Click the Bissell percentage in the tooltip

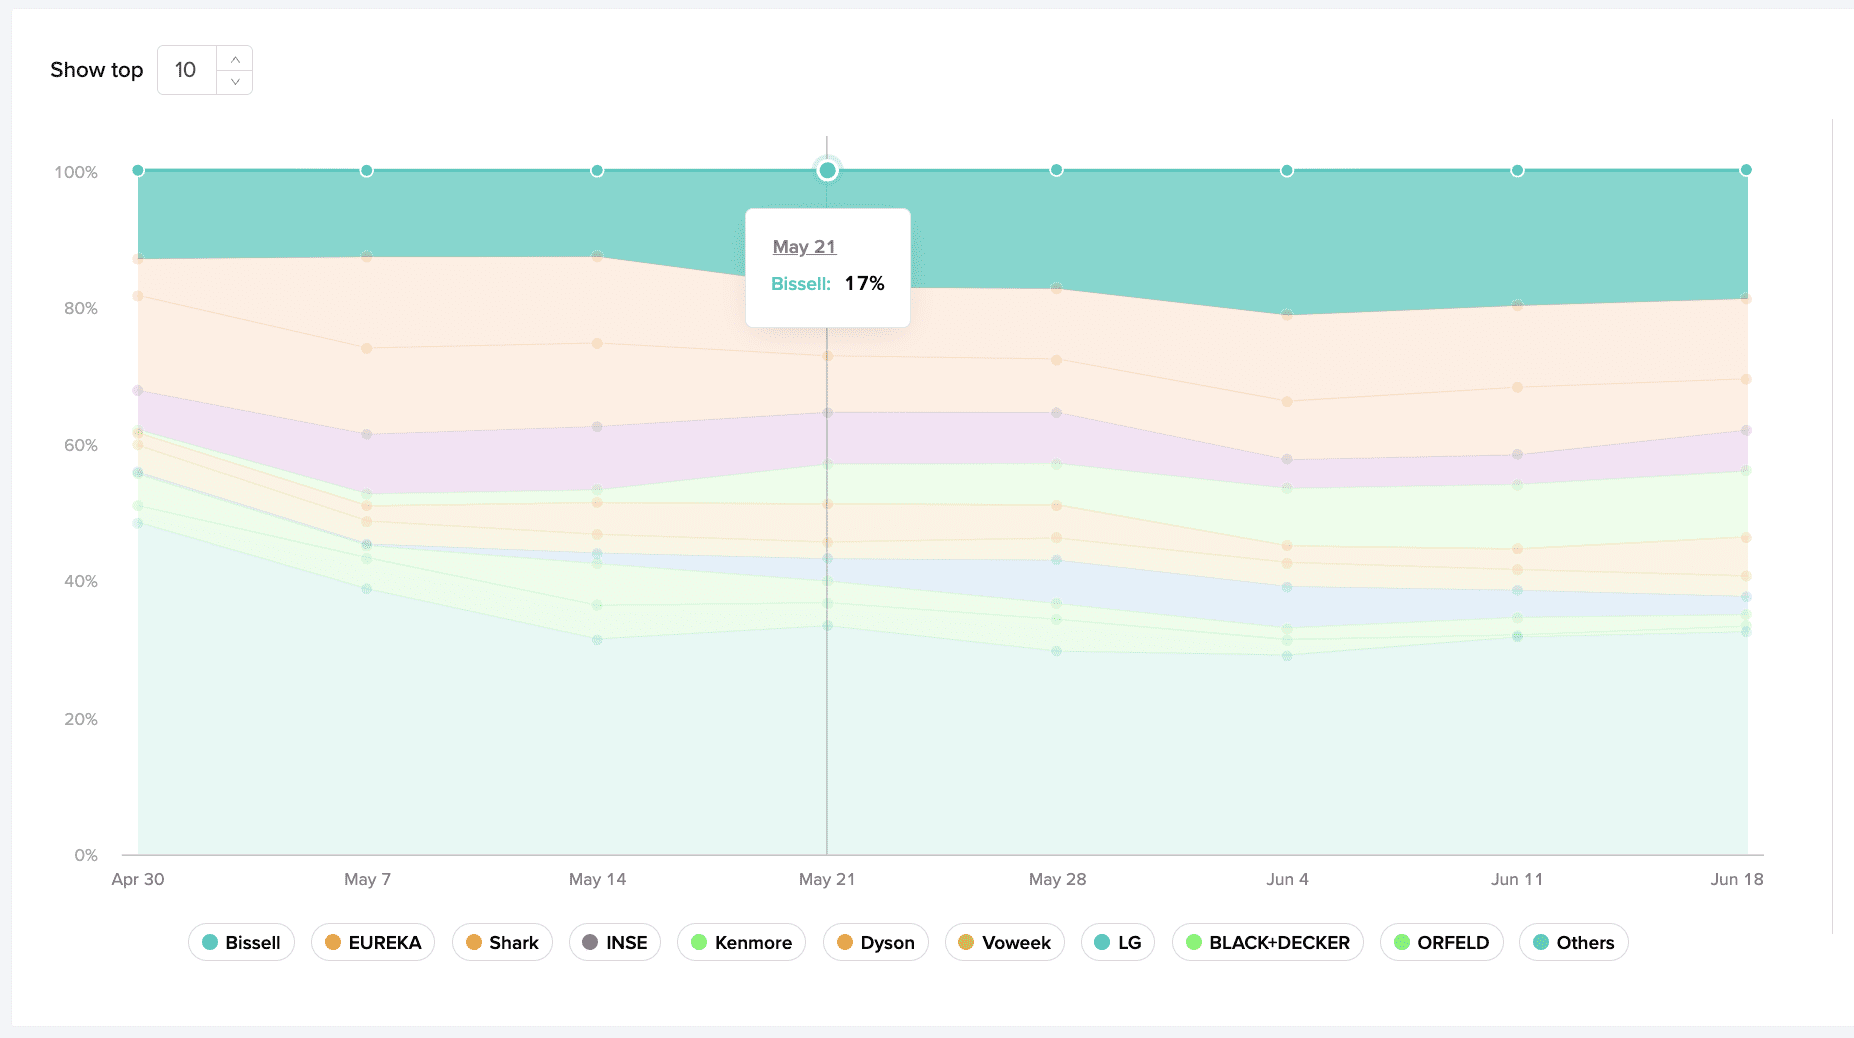pyautogui.click(x=864, y=284)
